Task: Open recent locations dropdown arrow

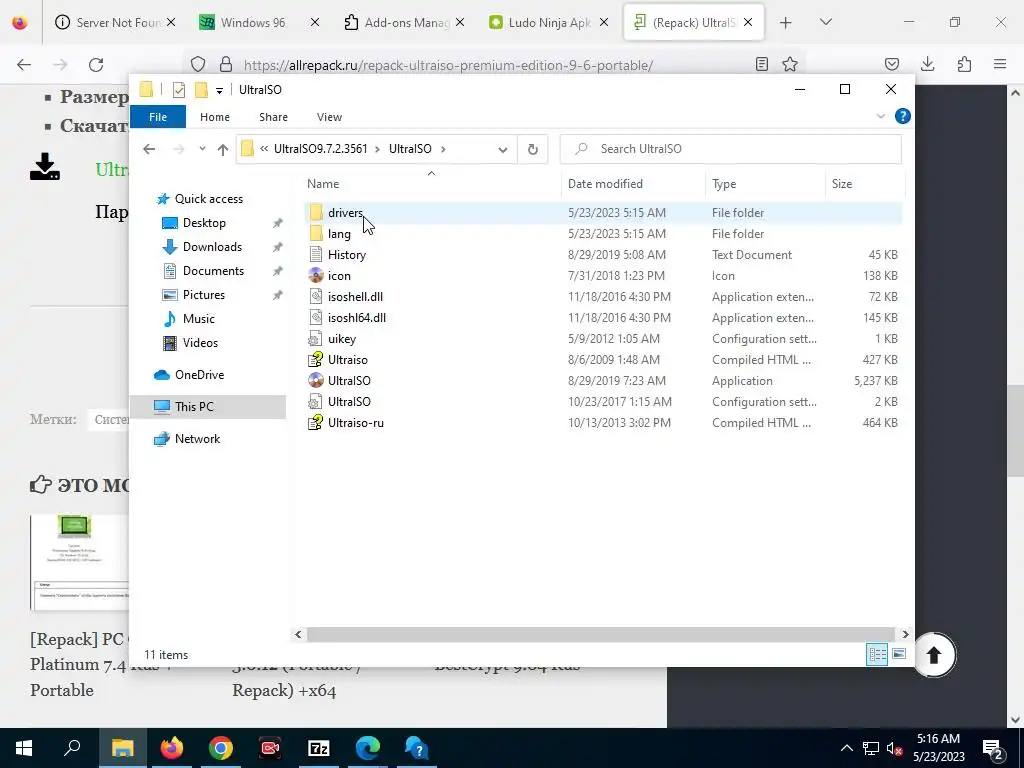Action: [202, 149]
